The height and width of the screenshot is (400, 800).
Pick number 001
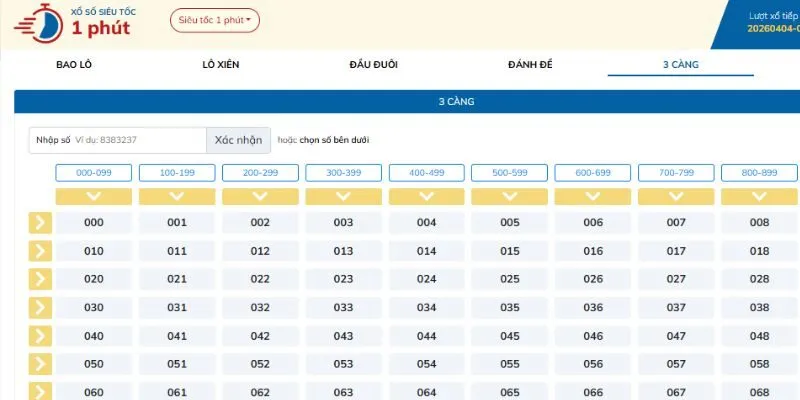tap(177, 223)
